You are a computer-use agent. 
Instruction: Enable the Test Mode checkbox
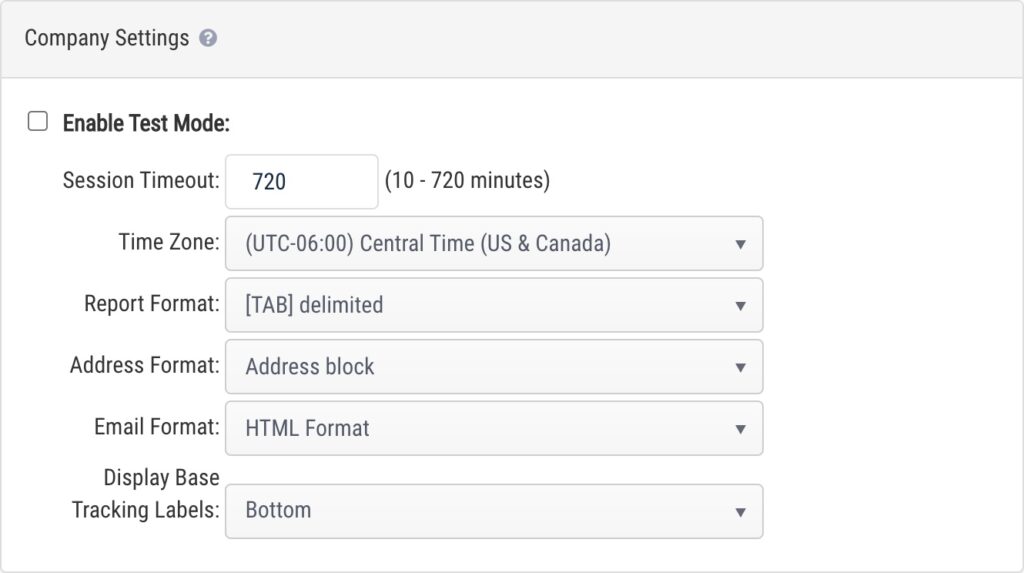[38, 122]
